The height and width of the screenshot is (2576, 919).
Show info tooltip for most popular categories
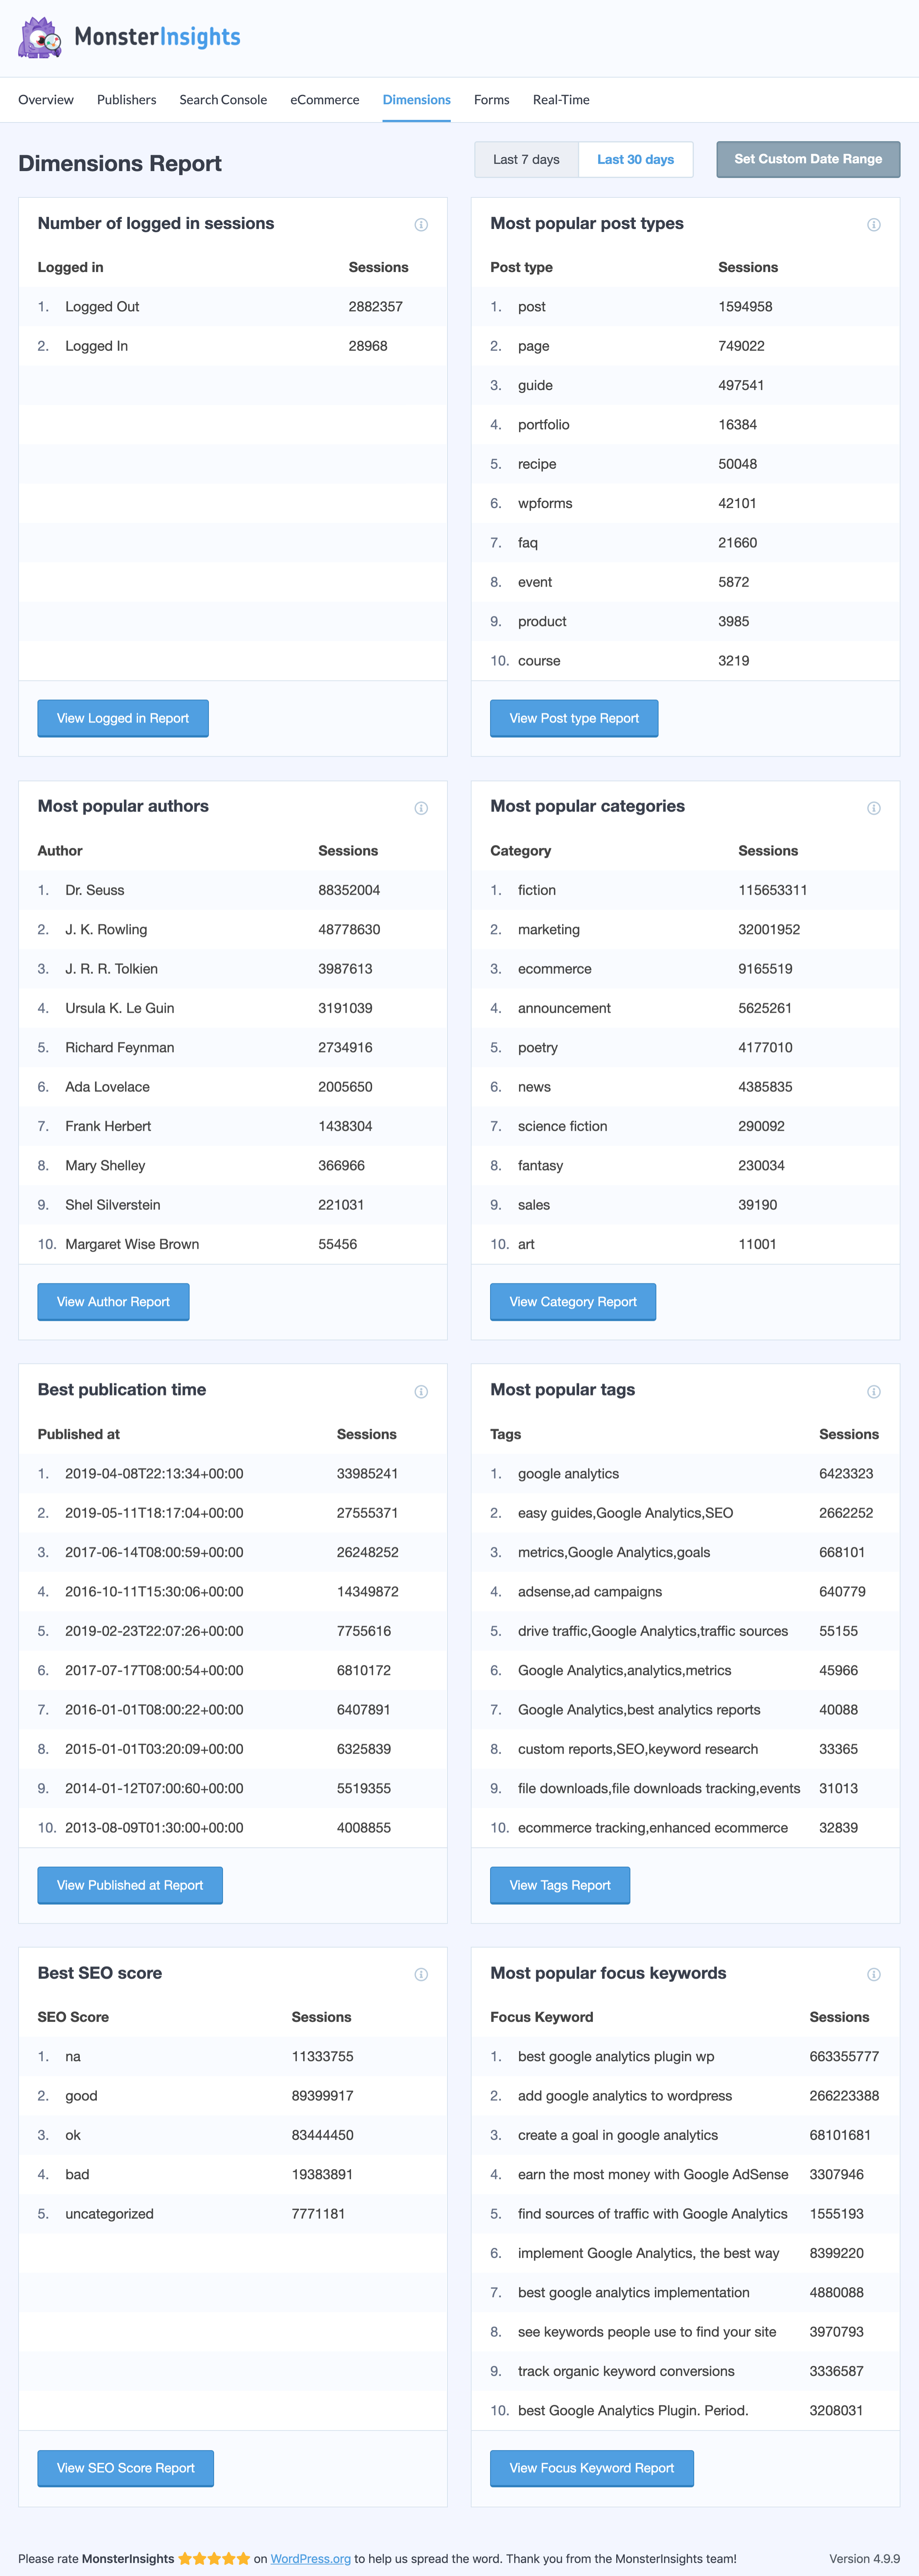click(873, 808)
